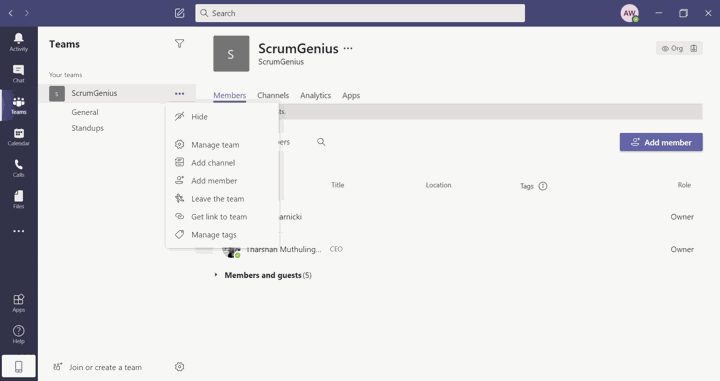Go forward with the right arrow
This screenshot has height=381, width=720.
(x=27, y=13)
